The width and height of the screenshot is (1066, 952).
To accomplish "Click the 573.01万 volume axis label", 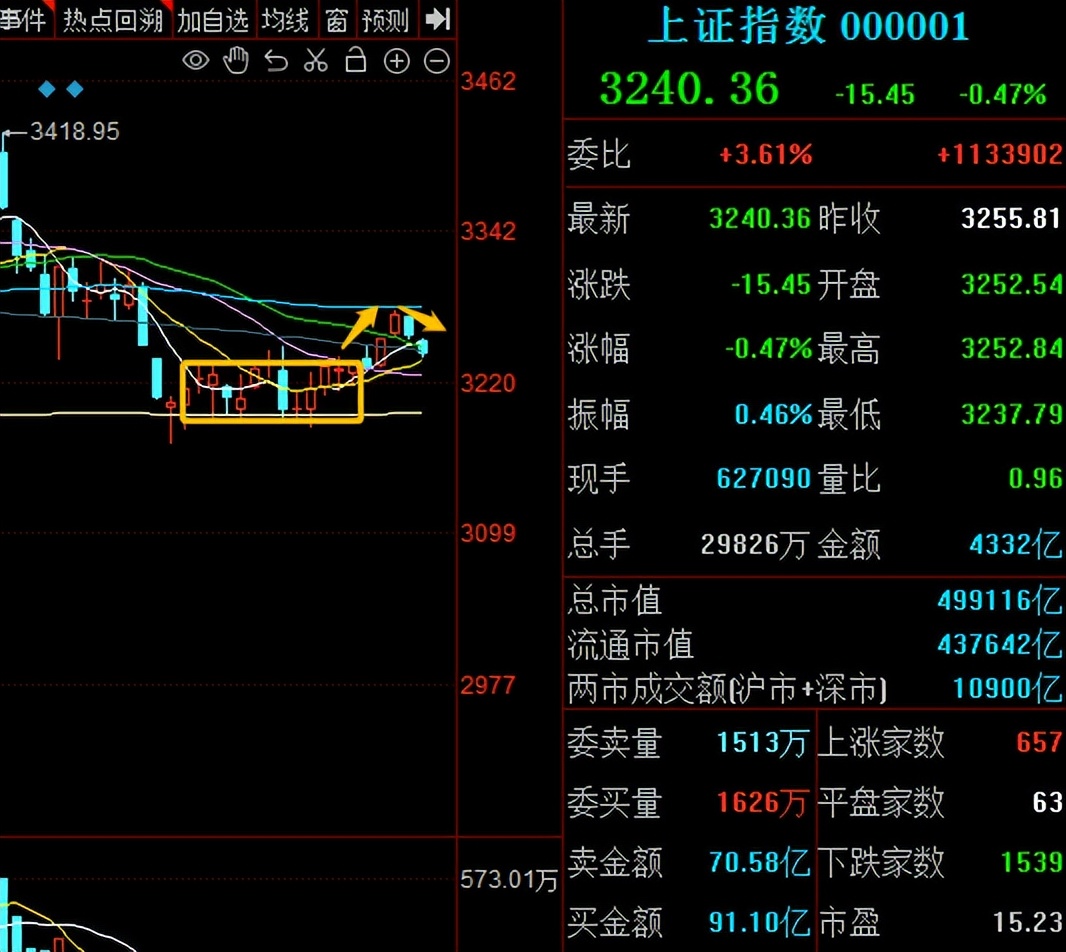I will pyautogui.click(x=509, y=880).
